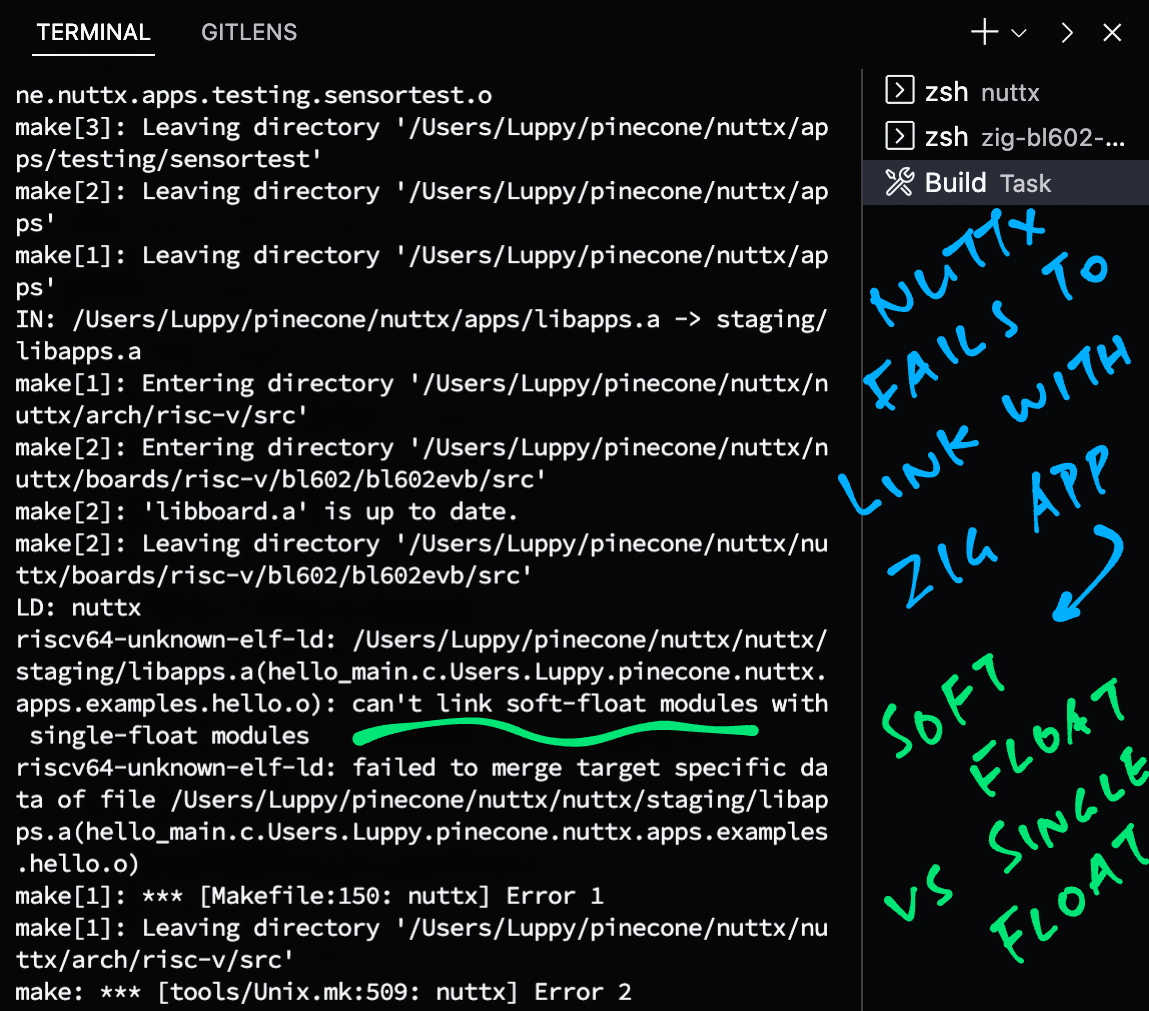Click the plus icon to create new terminal

pos(984,33)
